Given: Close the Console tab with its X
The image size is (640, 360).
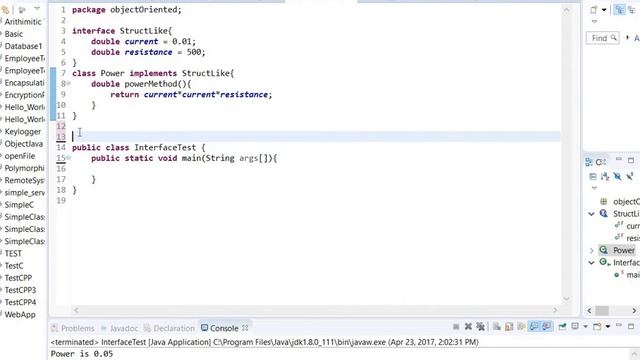Looking at the screenshot, I should click(x=245, y=327).
